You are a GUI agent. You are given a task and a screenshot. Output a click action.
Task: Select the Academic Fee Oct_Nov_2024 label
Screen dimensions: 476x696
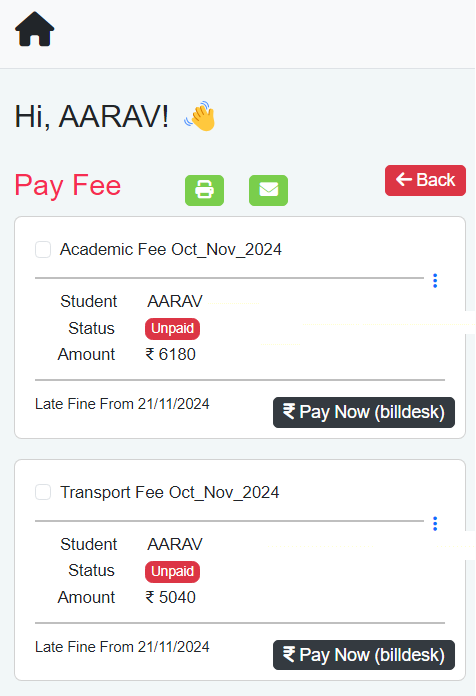click(x=171, y=249)
